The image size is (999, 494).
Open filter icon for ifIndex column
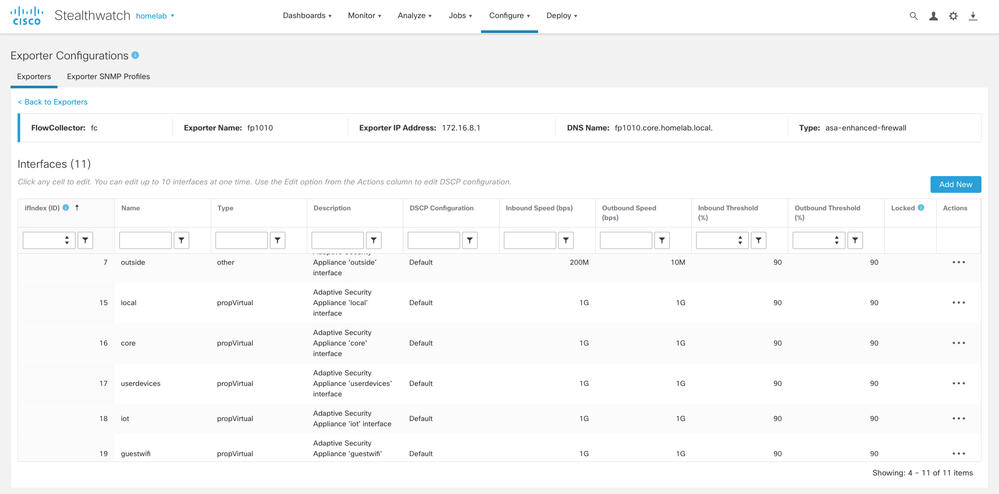click(85, 240)
